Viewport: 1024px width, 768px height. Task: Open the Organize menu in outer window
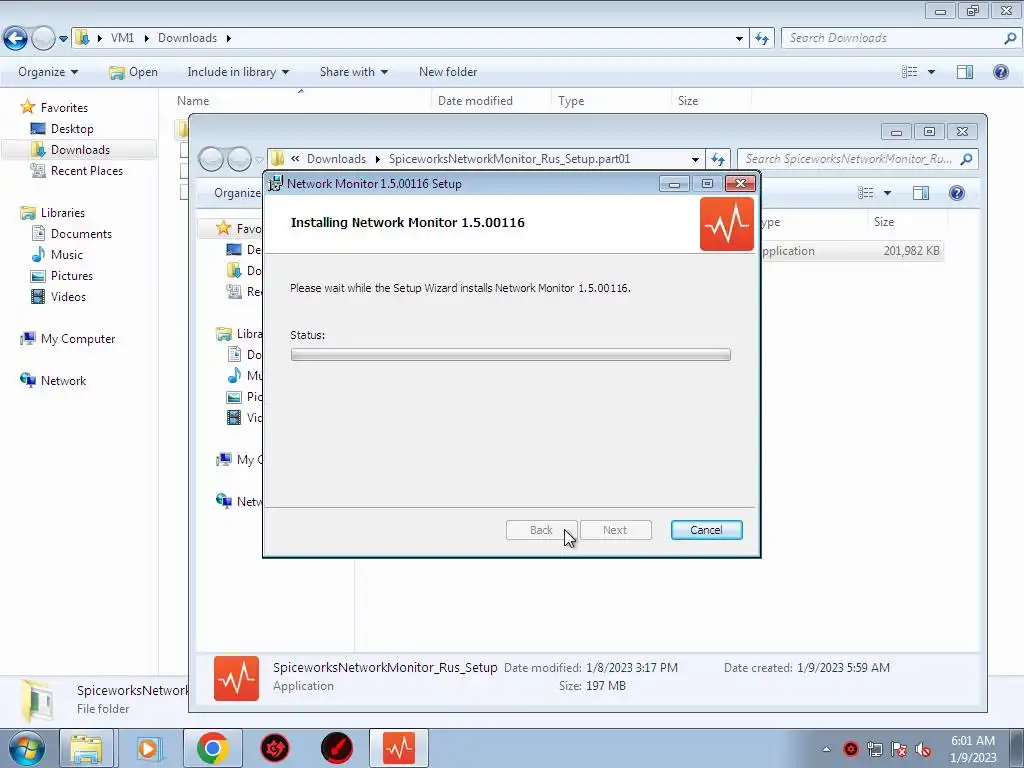point(48,72)
